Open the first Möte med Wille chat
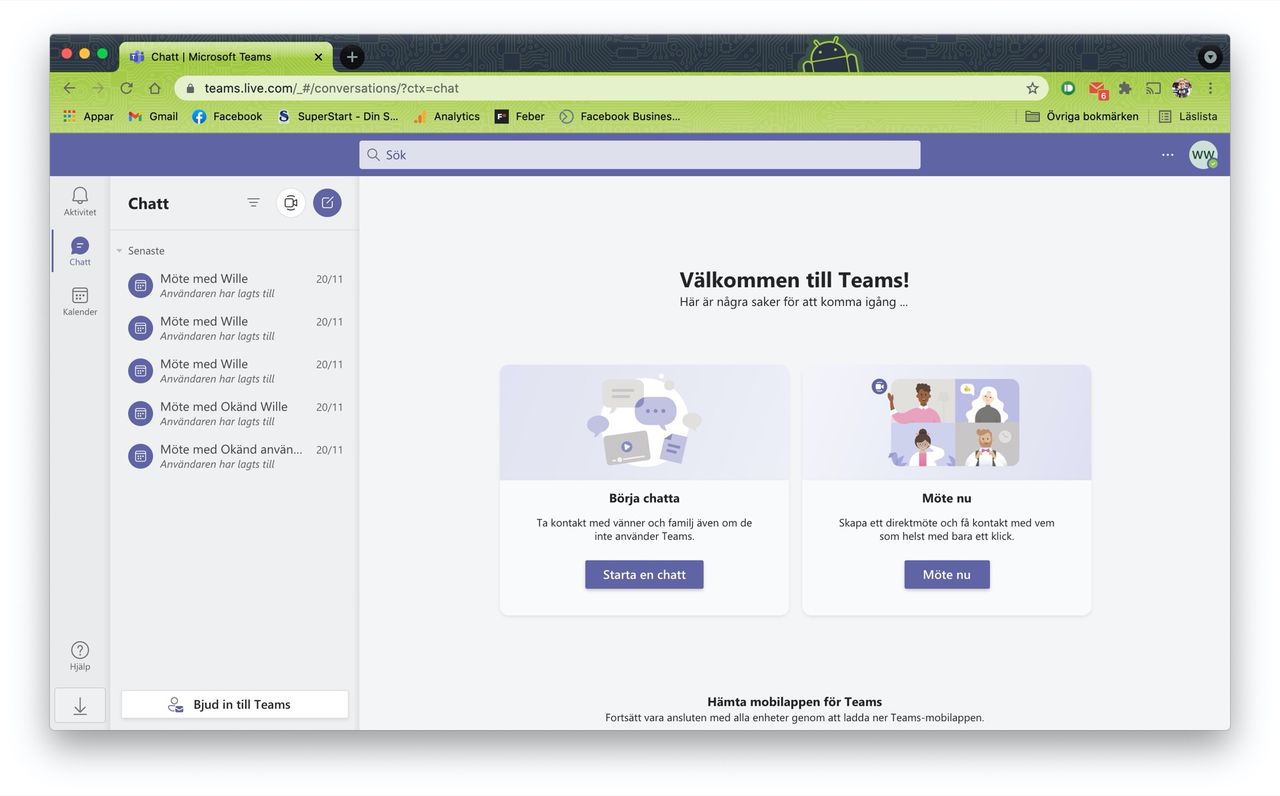This screenshot has height=796, width=1280. (x=235, y=286)
